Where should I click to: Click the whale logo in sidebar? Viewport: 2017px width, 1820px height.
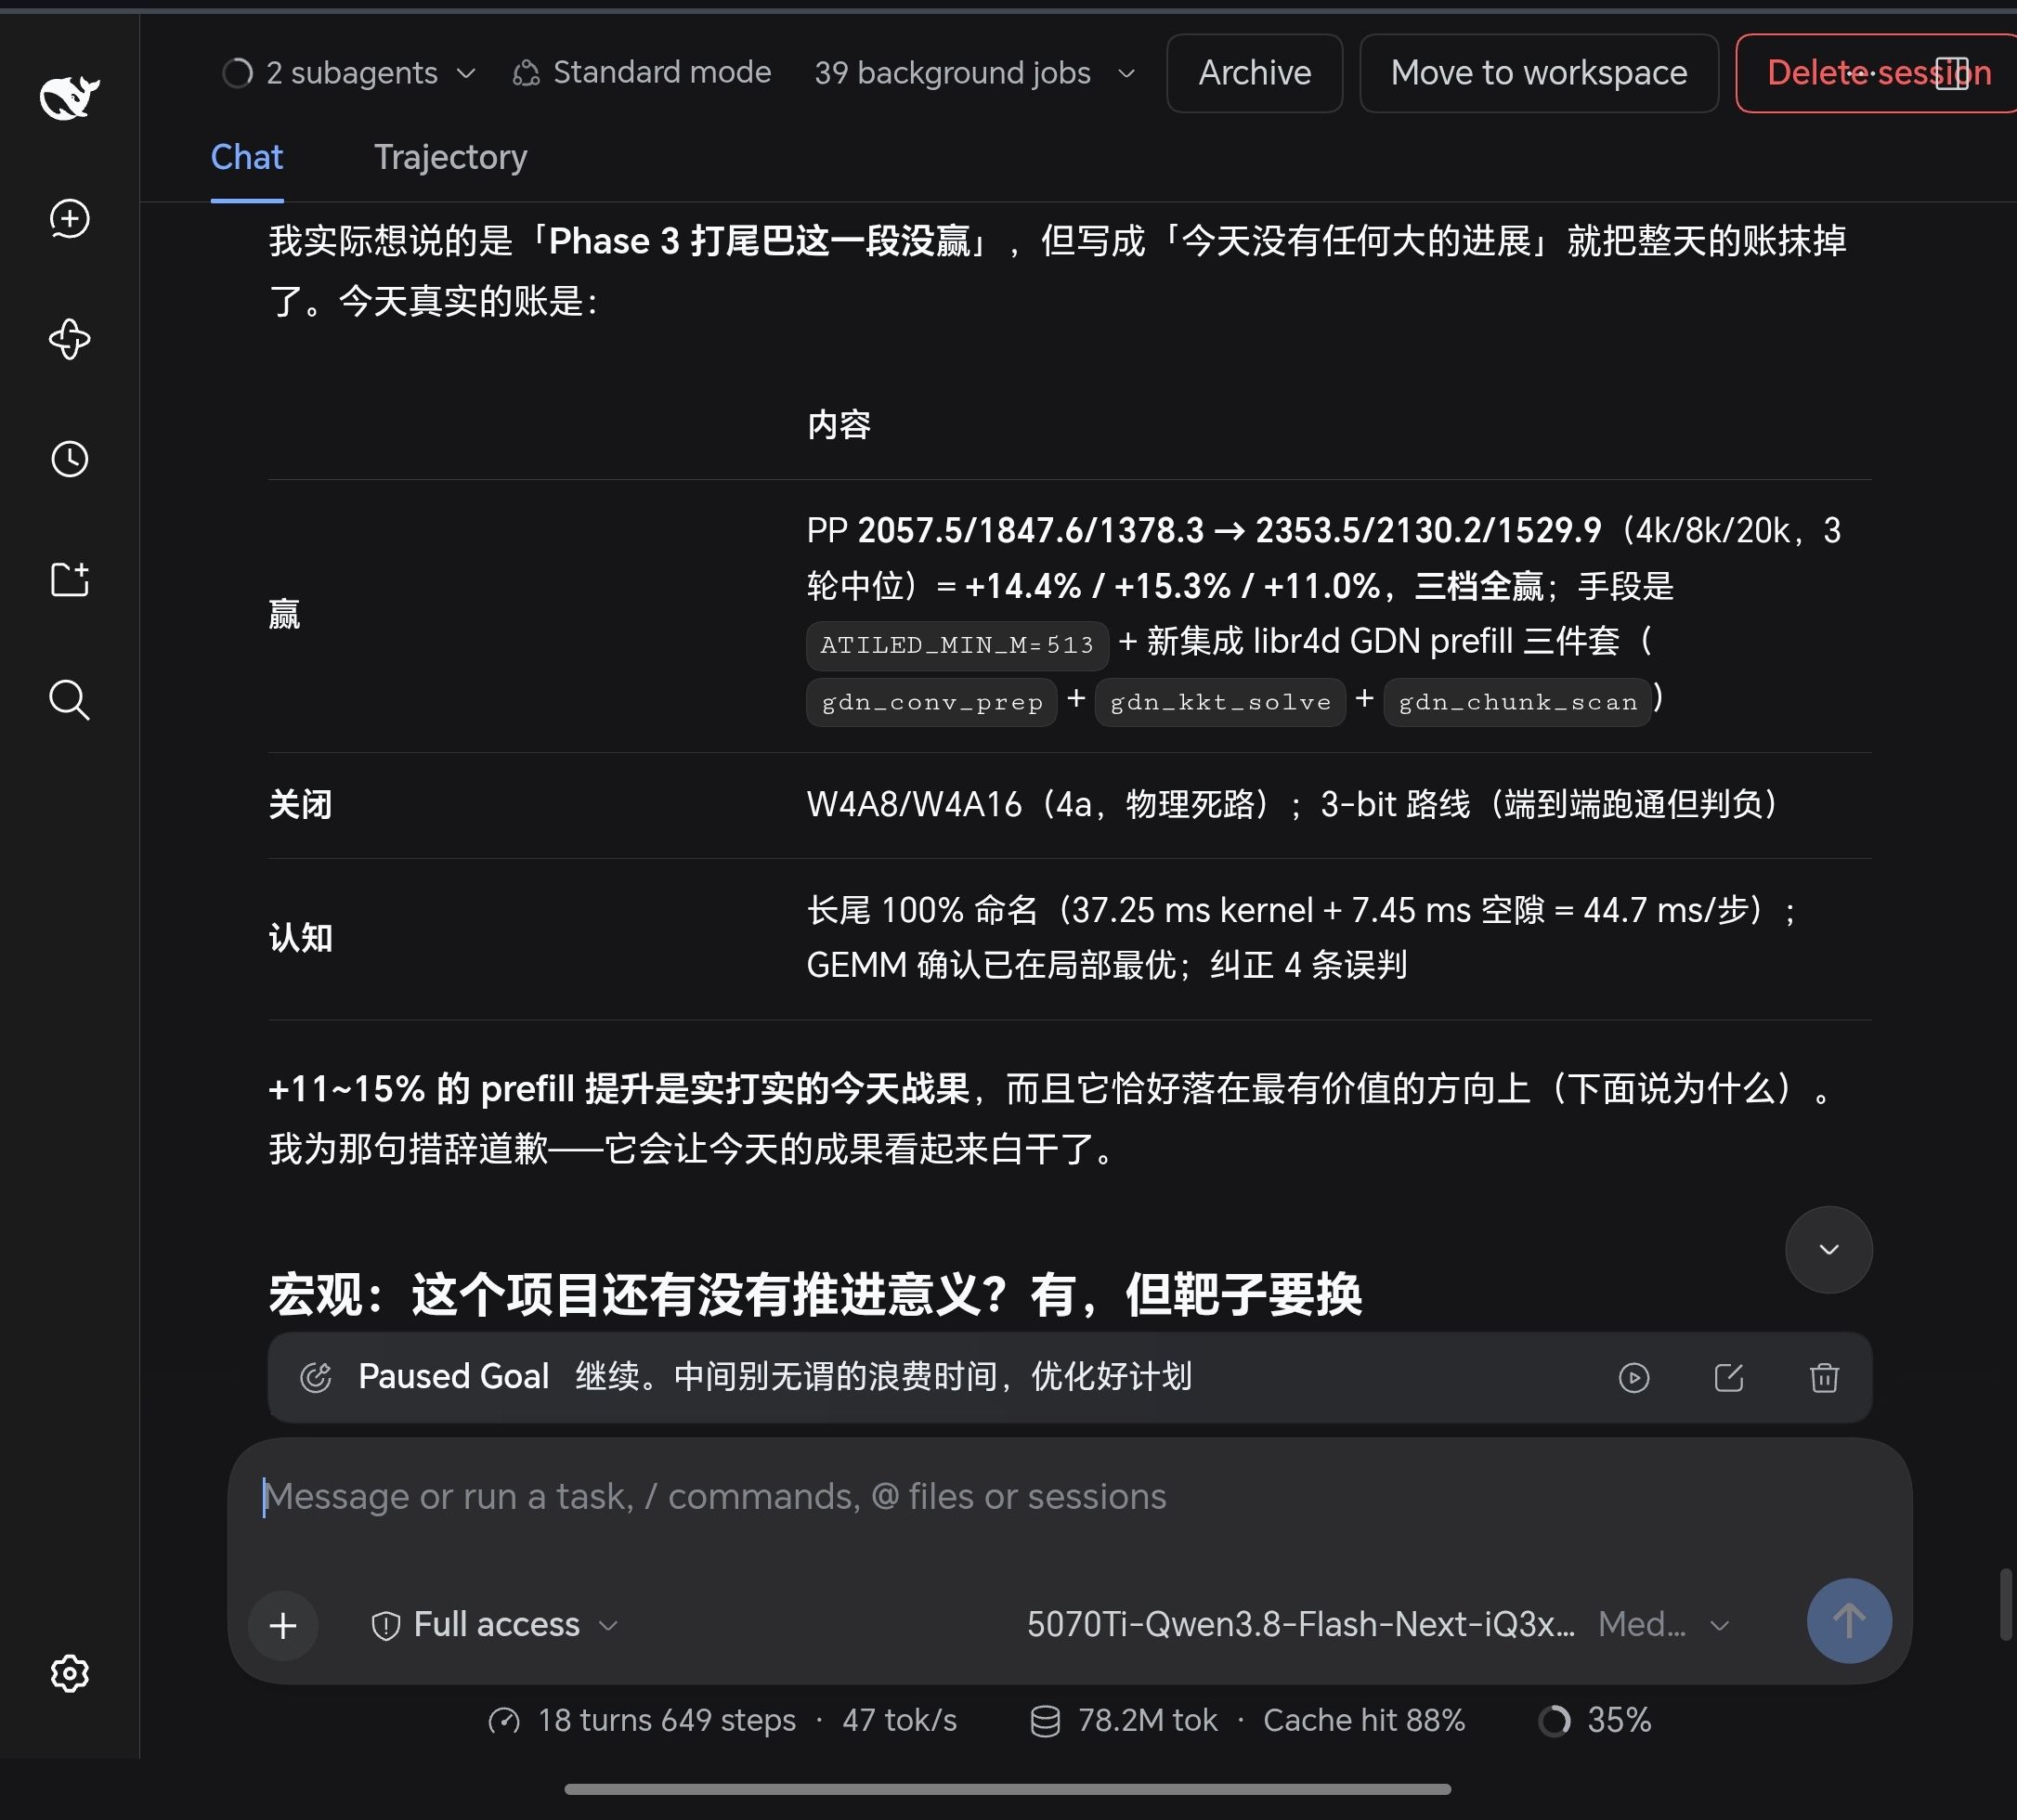click(x=69, y=97)
